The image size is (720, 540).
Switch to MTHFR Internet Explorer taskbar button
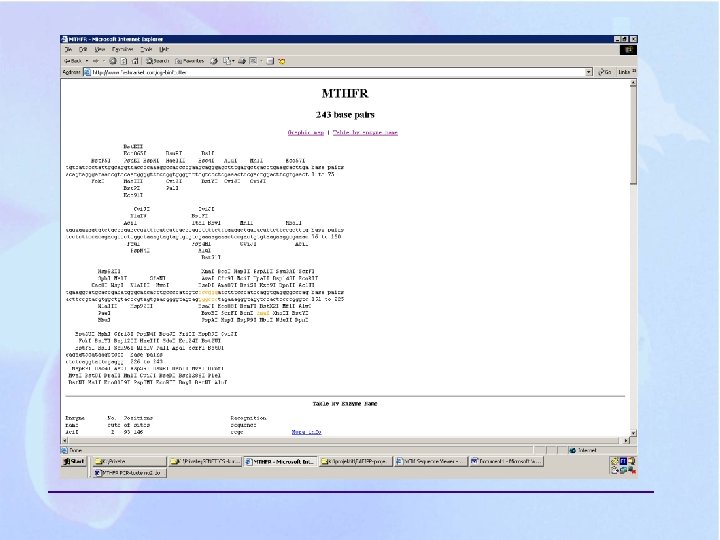tap(280, 461)
